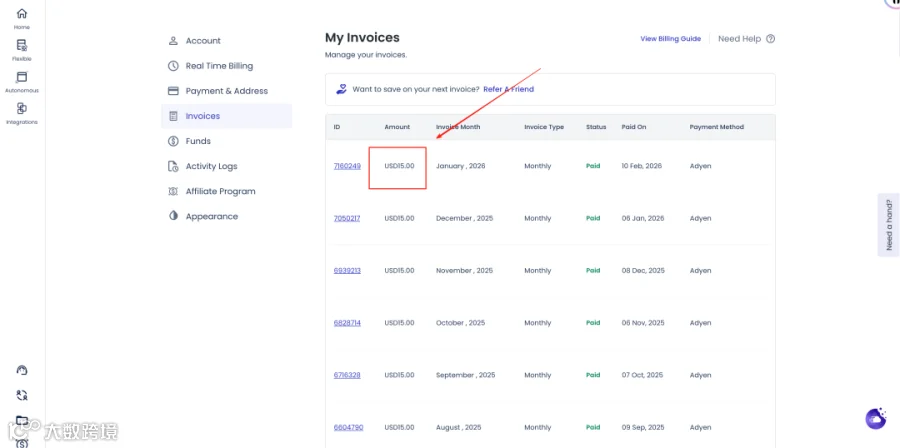Open invoice 6604790
The height and width of the screenshot is (448, 900).
click(x=348, y=427)
